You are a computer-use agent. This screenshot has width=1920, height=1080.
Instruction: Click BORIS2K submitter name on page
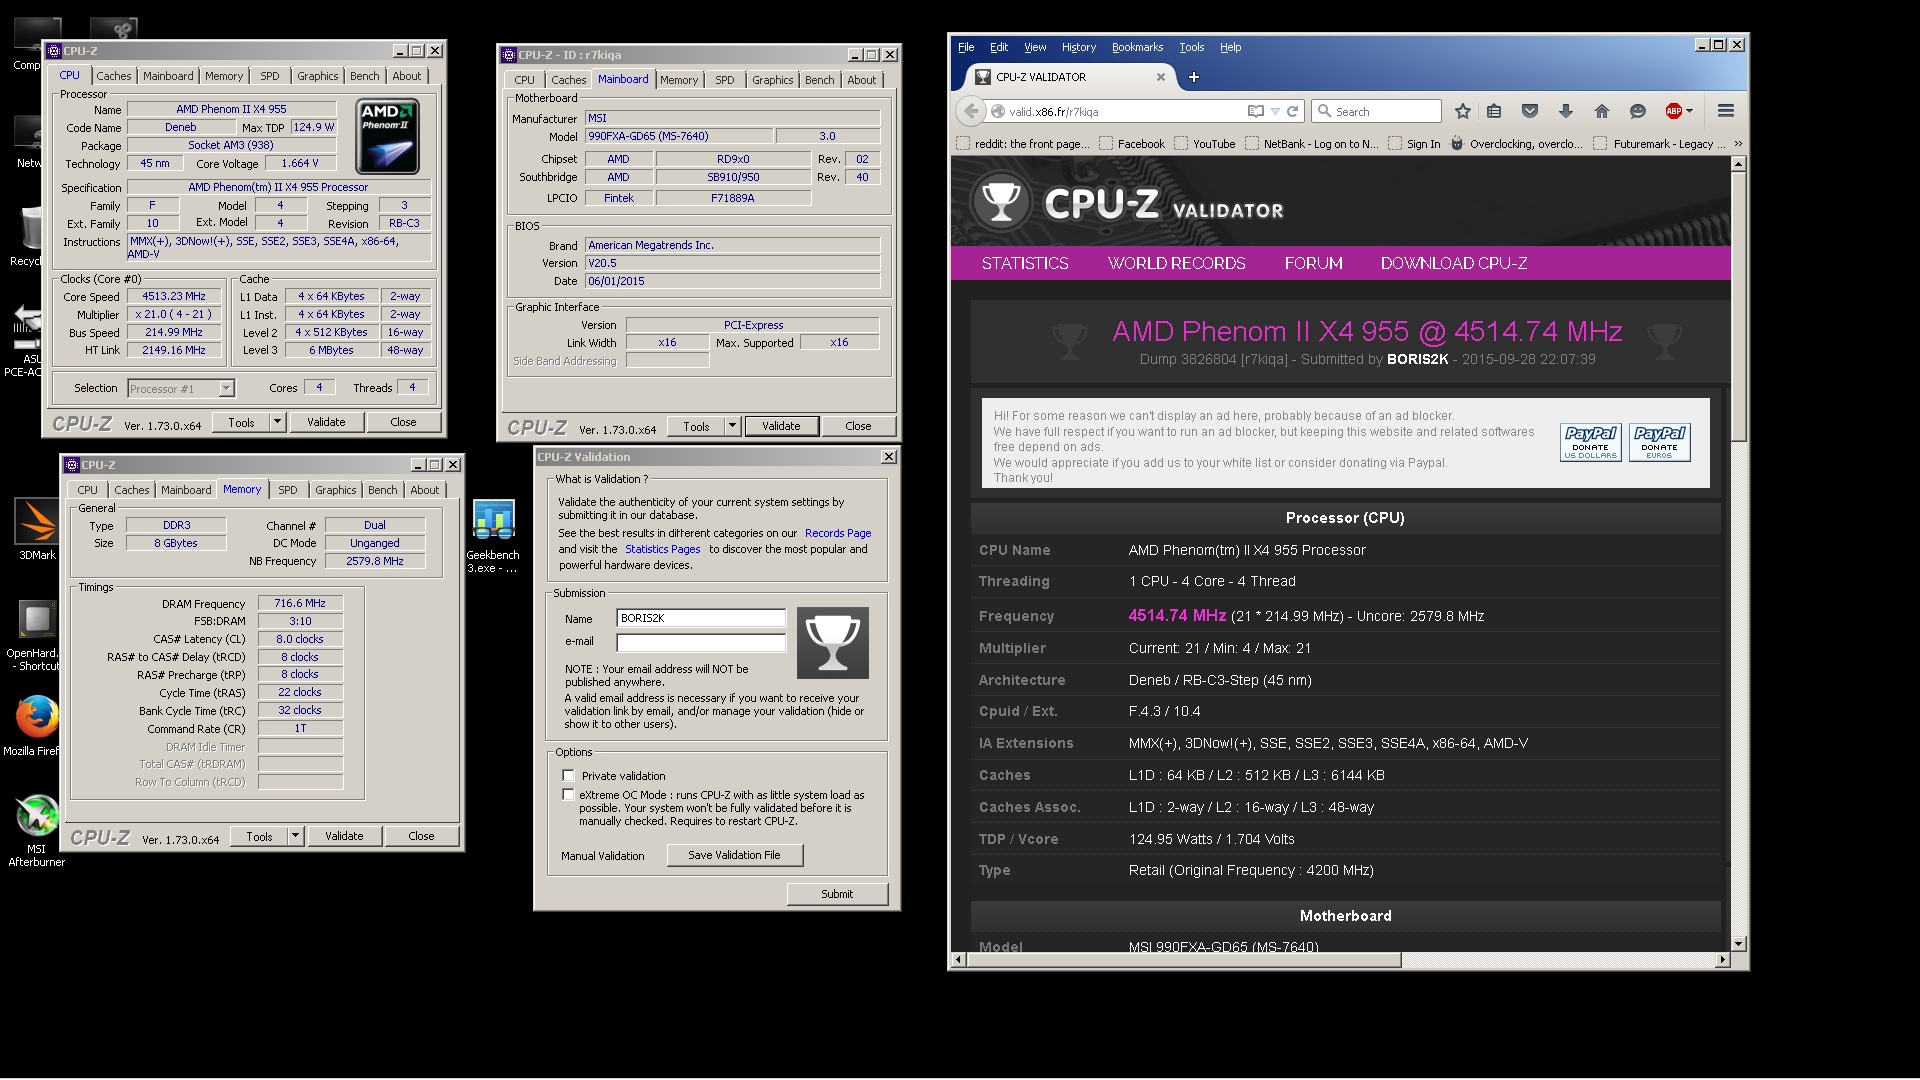pyautogui.click(x=1417, y=359)
